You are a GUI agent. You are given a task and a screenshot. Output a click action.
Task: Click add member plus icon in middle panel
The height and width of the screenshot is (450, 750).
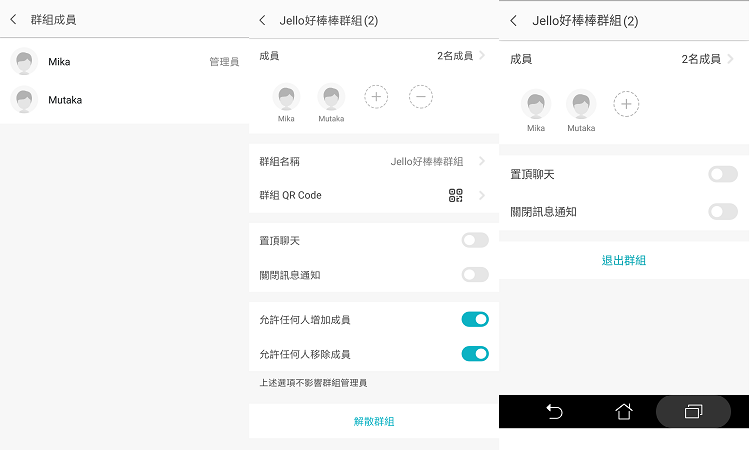click(x=376, y=97)
